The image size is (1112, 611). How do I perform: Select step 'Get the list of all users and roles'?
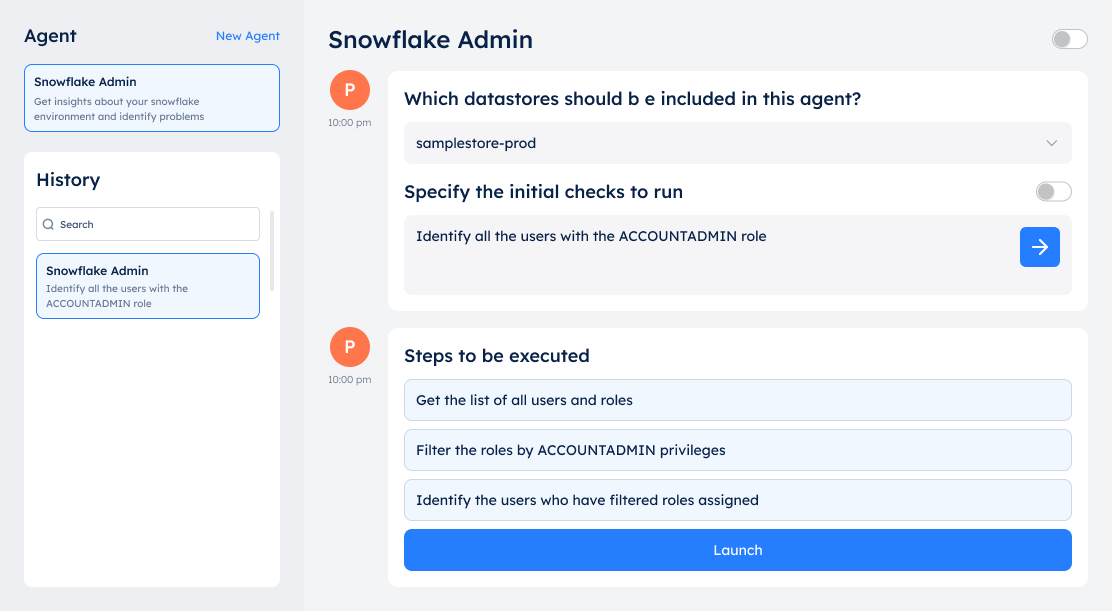point(737,400)
